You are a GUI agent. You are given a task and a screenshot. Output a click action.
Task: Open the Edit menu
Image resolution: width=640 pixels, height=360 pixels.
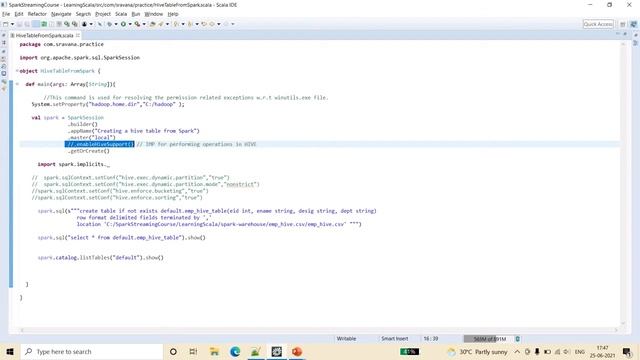[19, 14]
